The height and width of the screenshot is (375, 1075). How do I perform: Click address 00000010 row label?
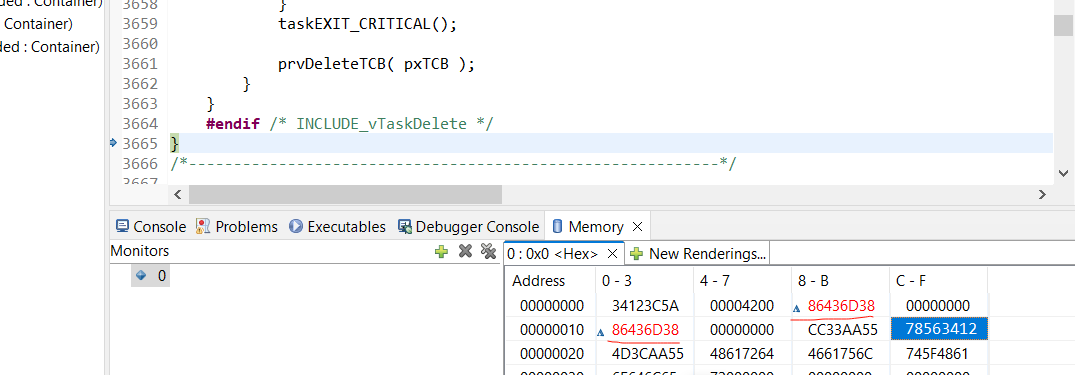pos(551,329)
